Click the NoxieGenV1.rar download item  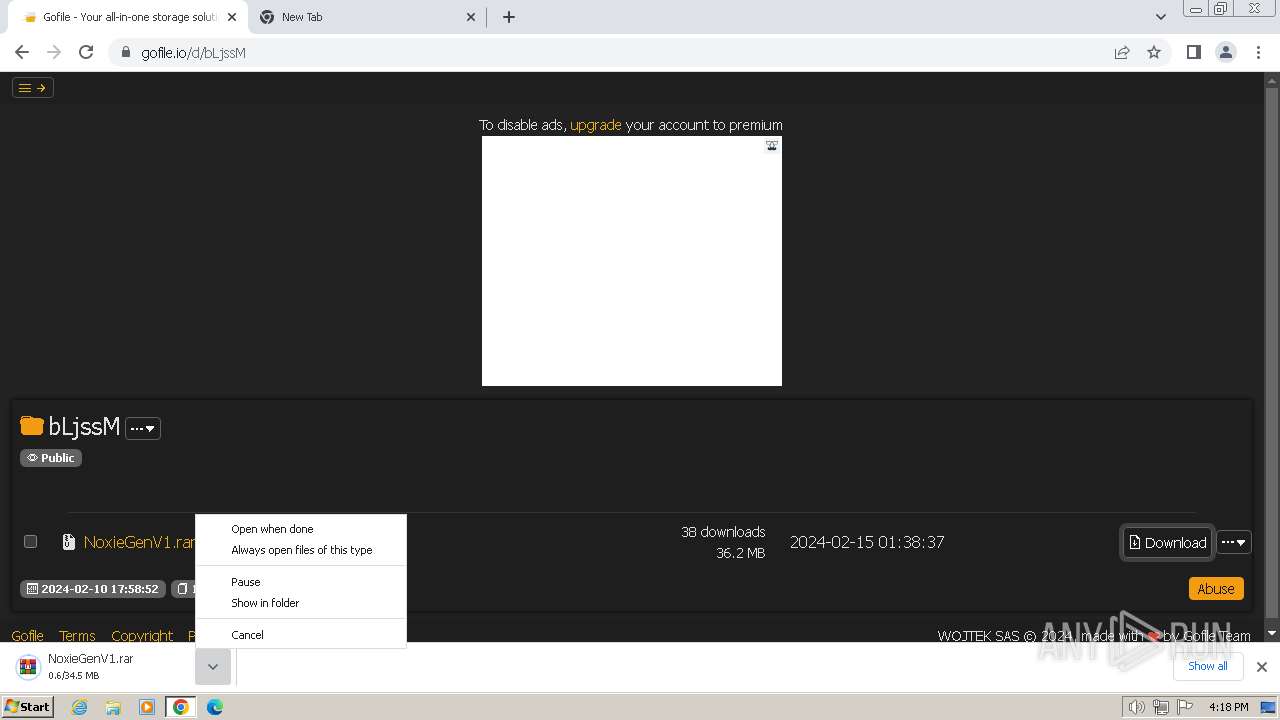click(105, 666)
